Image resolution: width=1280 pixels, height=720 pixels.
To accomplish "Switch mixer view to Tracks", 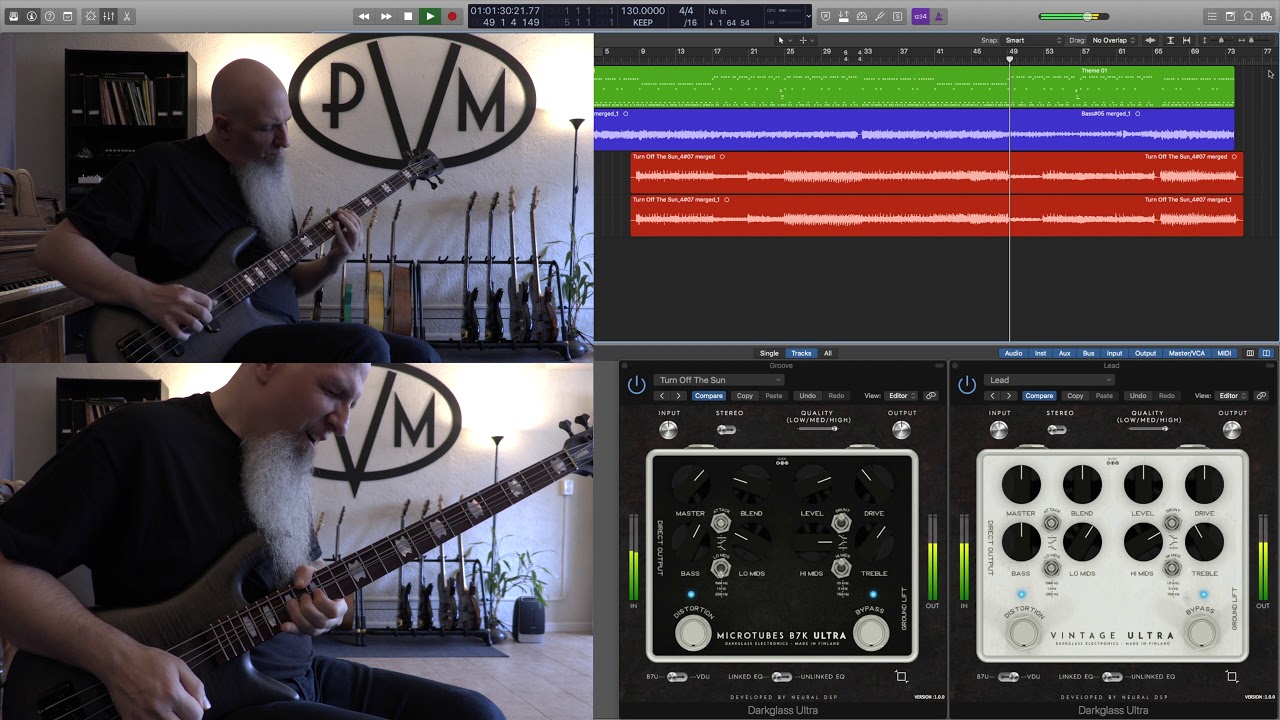I will [801, 353].
